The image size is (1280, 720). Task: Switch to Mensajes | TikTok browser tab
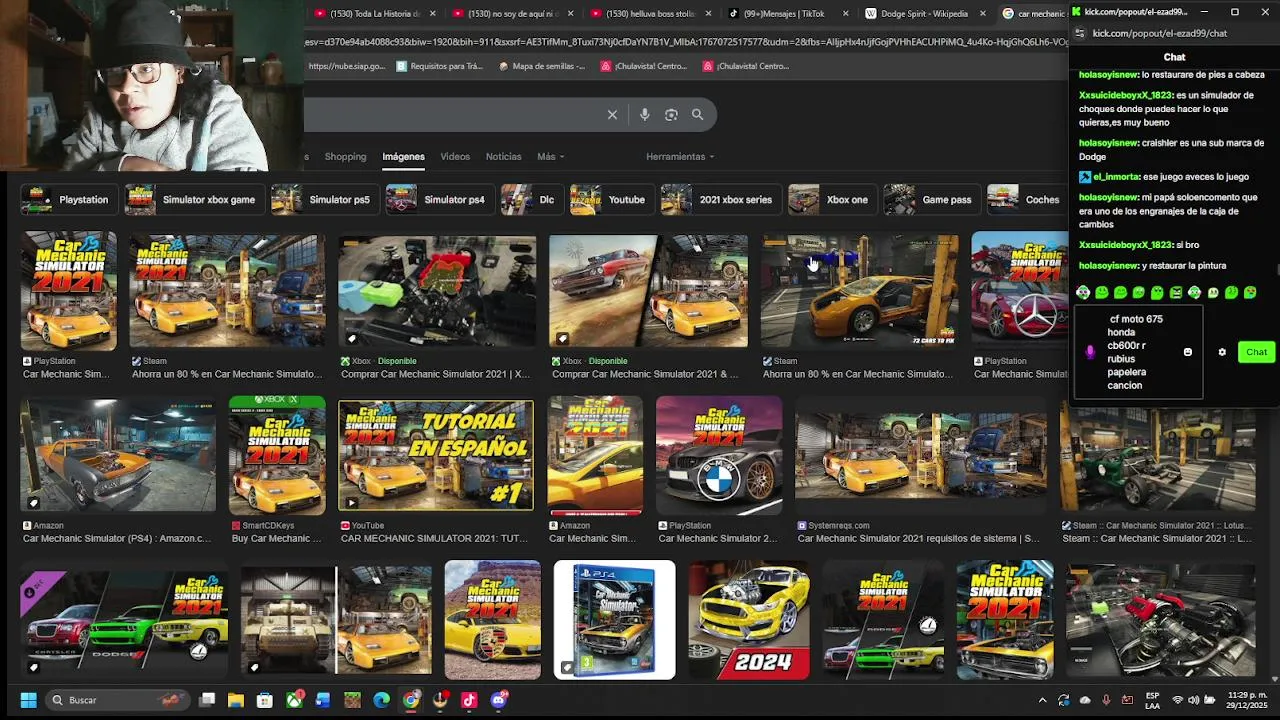[x=786, y=13]
